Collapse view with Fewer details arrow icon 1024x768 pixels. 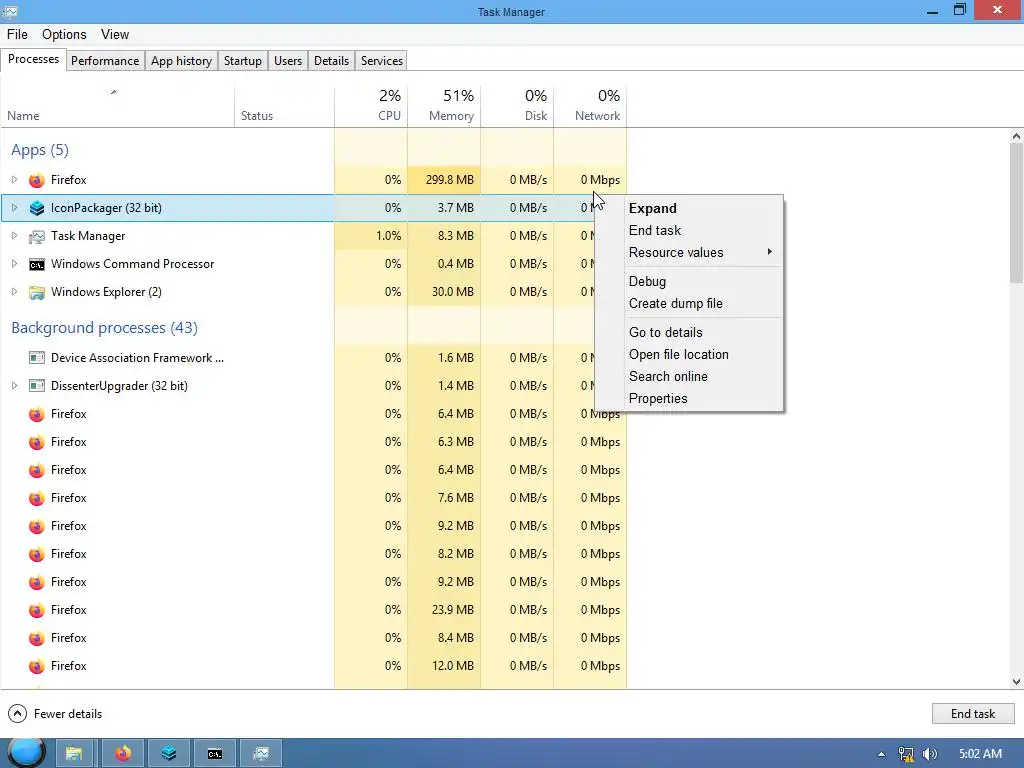(x=17, y=713)
